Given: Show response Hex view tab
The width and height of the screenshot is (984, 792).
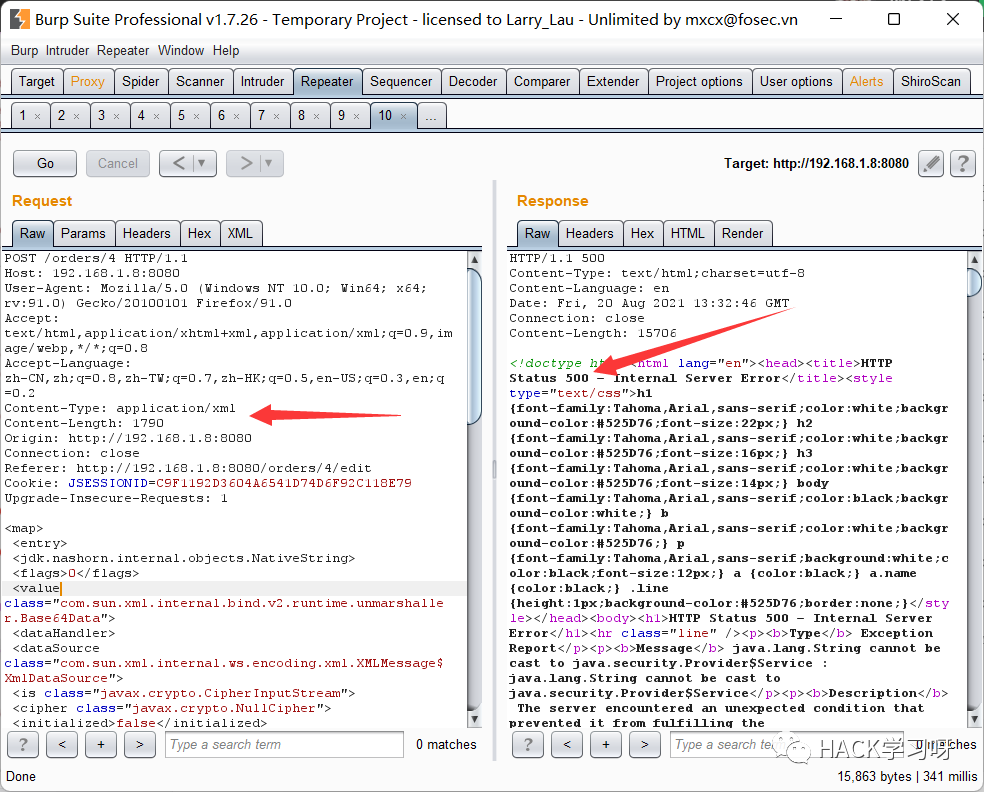Looking at the screenshot, I should coord(643,233).
